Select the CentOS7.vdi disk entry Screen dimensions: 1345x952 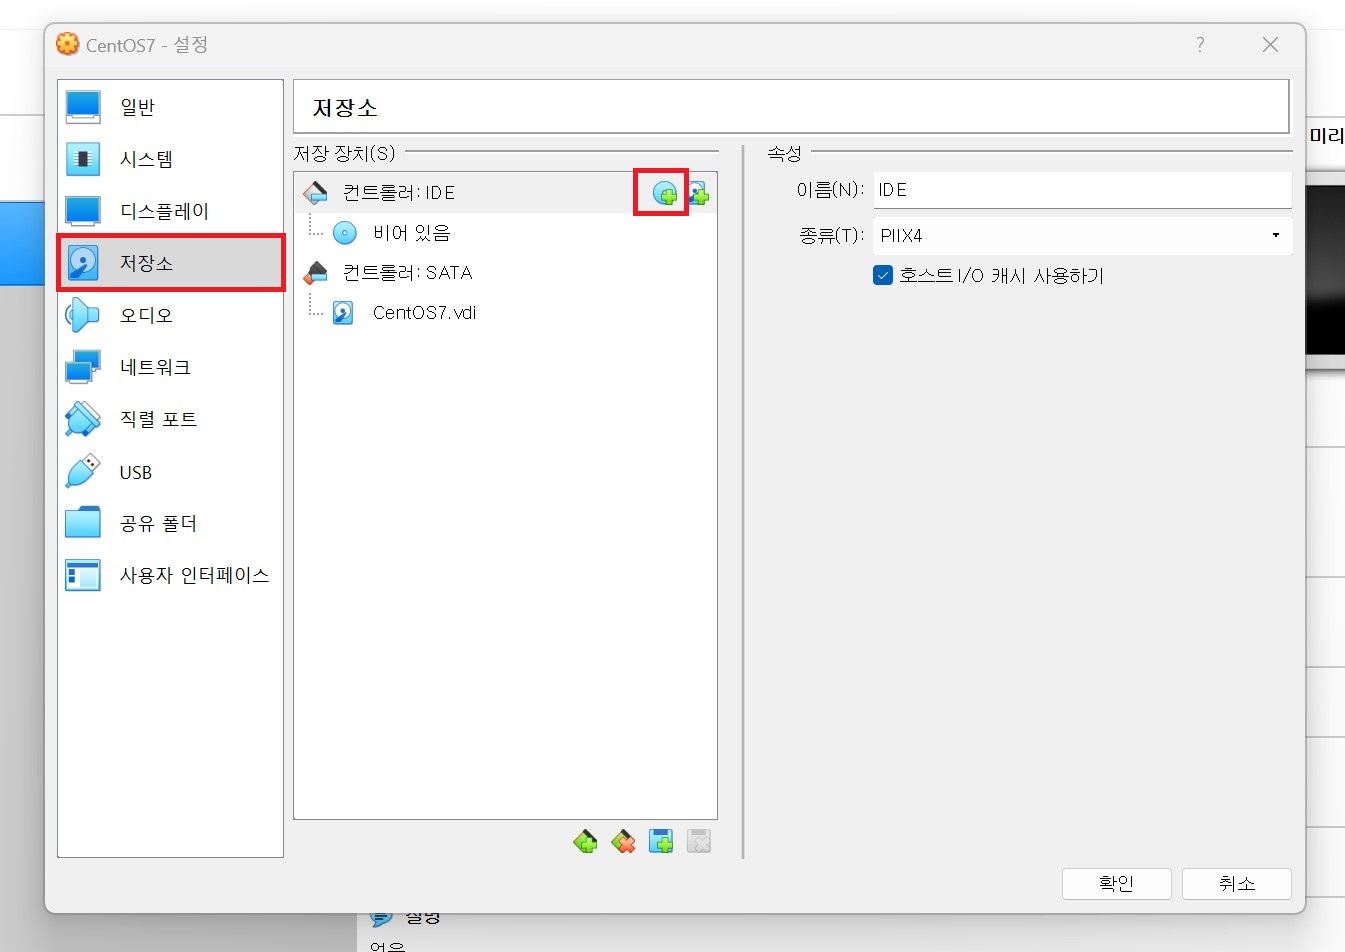click(x=505, y=312)
